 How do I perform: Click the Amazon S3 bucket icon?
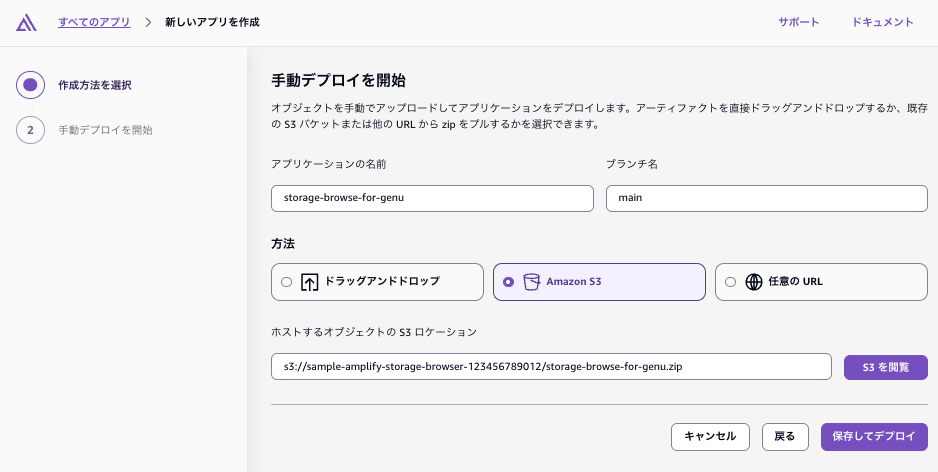pos(531,282)
